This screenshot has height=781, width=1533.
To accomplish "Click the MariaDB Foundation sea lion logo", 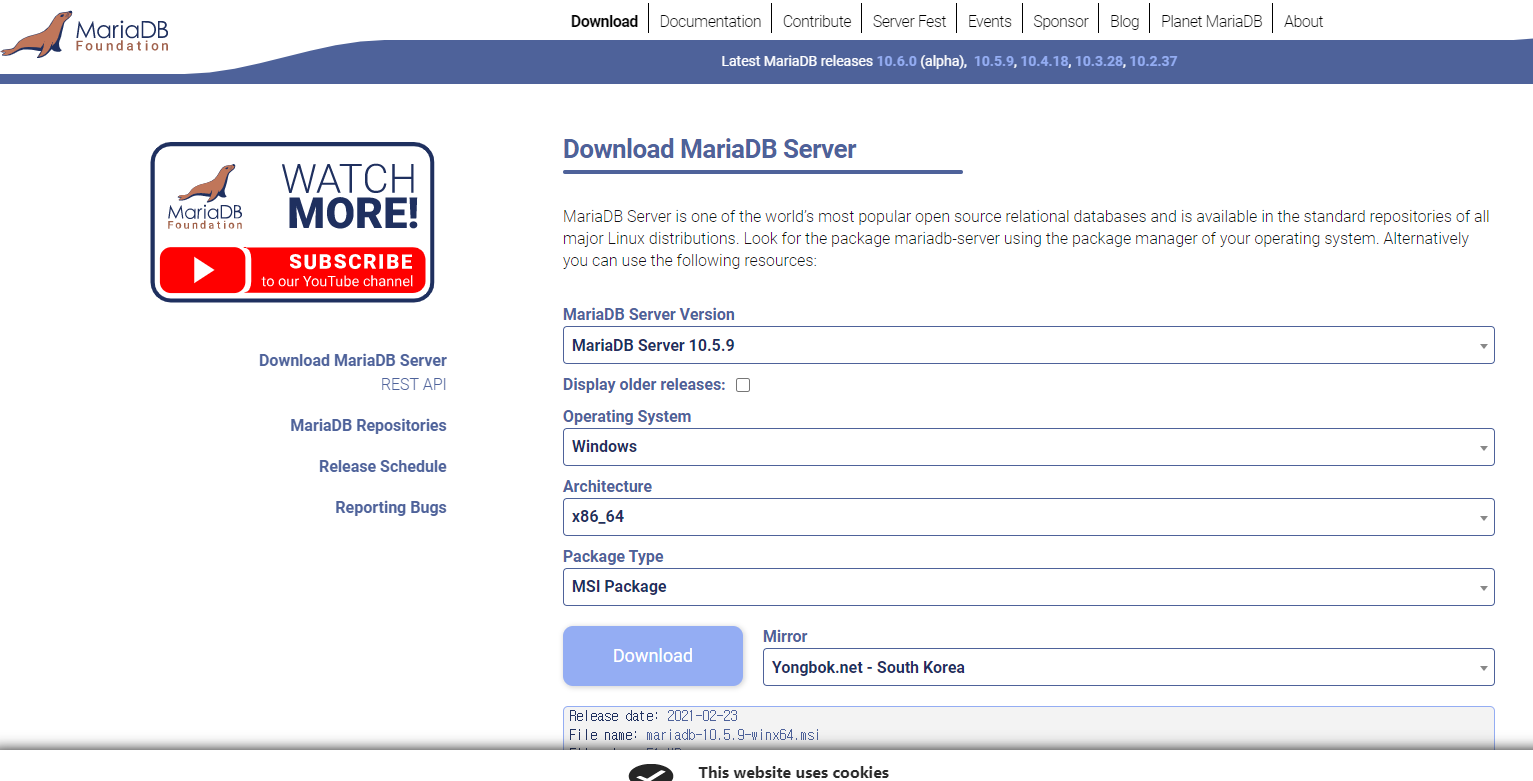I will click(x=85, y=33).
